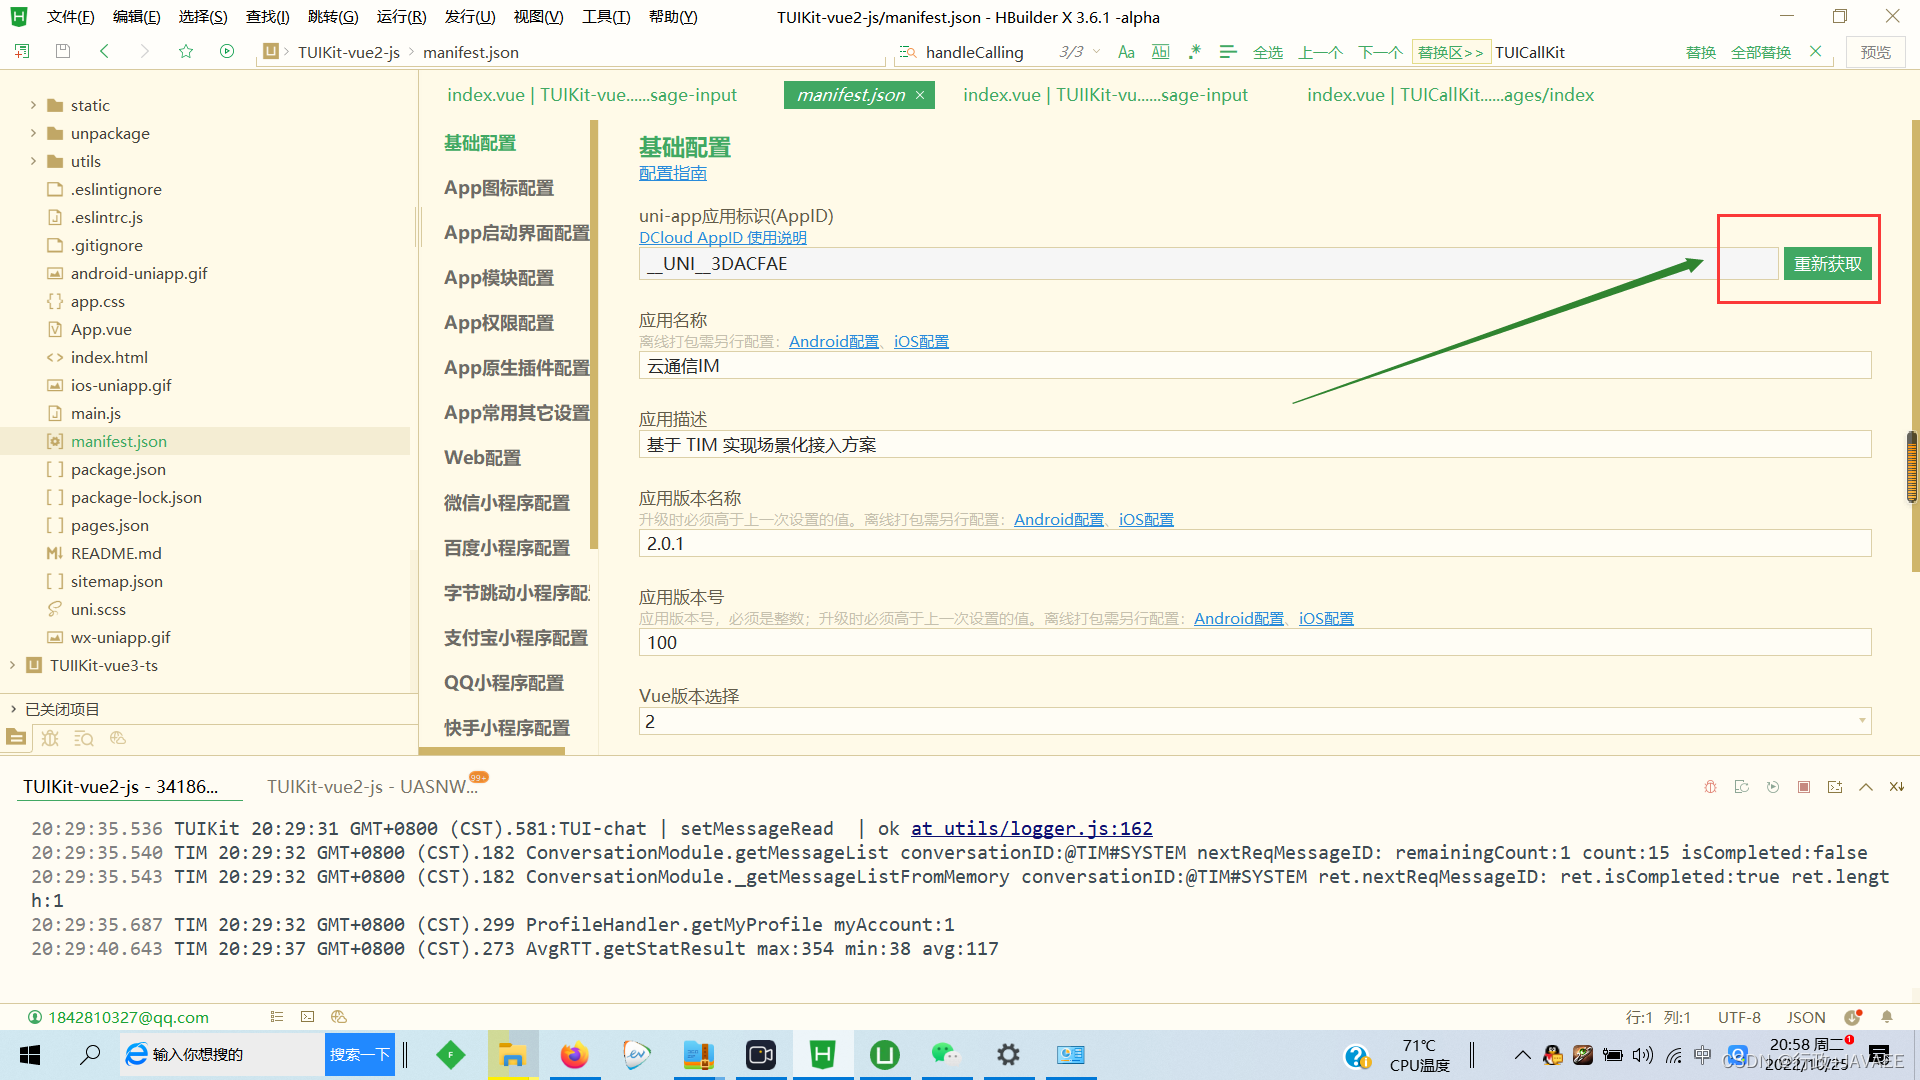The width and height of the screenshot is (1920, 1080).
Task: Open search history dropdown next to 3/3
Action: click(x=1097, y=52)
